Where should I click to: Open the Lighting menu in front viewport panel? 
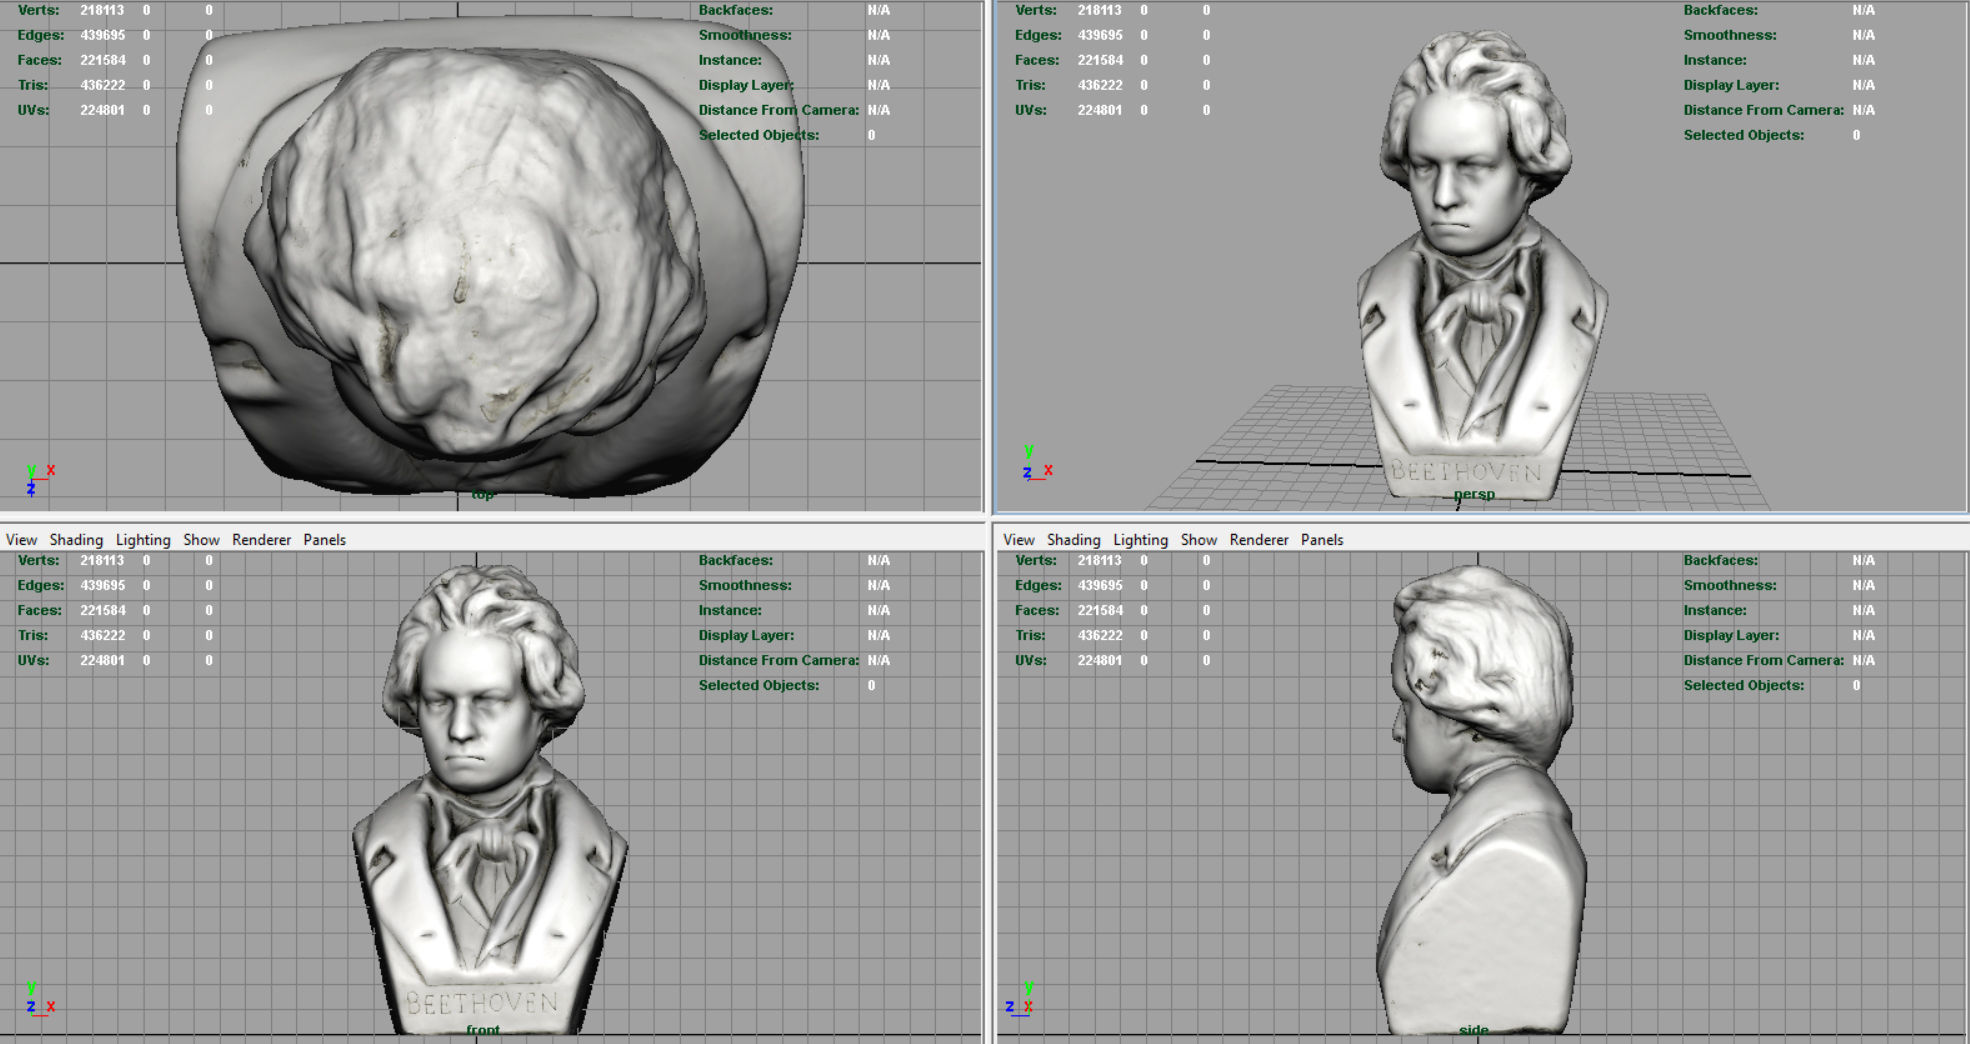coord(143,539)
